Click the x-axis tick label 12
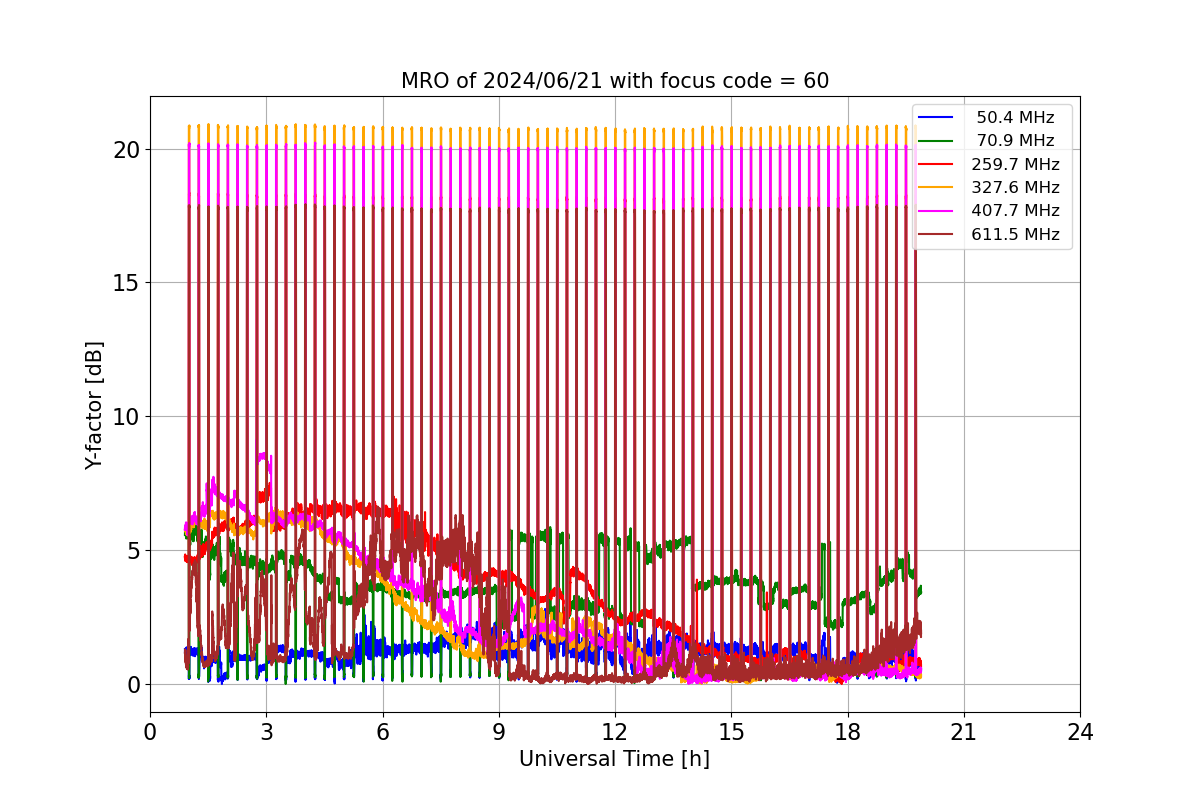Viewport: 1200px width, 800px height. pos(614,732)
